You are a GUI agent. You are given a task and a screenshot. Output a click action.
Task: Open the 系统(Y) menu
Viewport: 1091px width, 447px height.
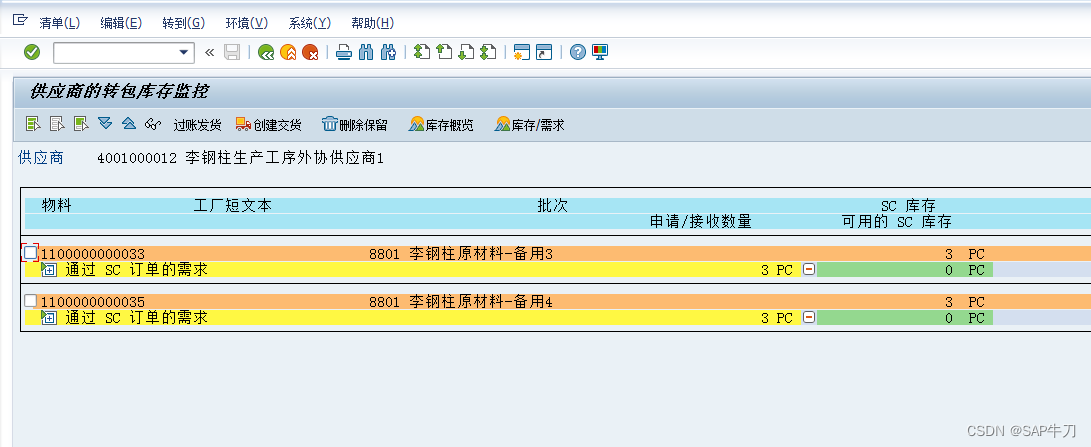pyautogui.click(x=310, y=23)
